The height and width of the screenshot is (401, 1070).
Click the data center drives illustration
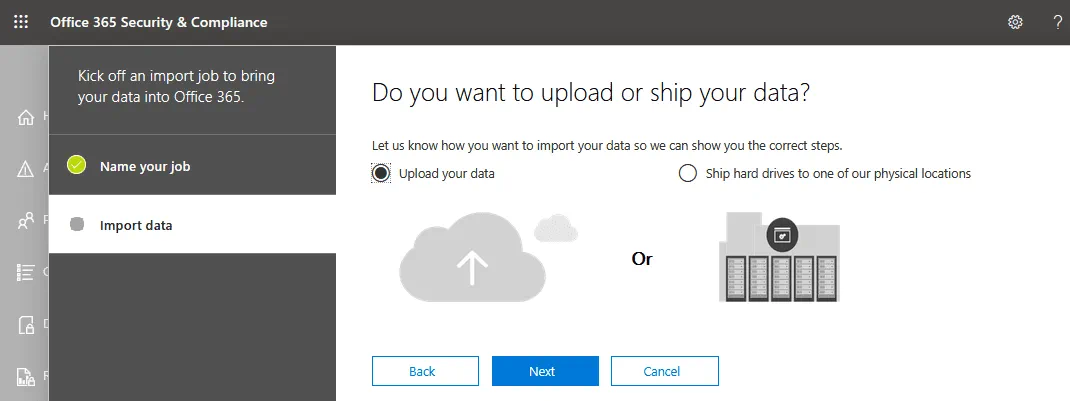779,260
